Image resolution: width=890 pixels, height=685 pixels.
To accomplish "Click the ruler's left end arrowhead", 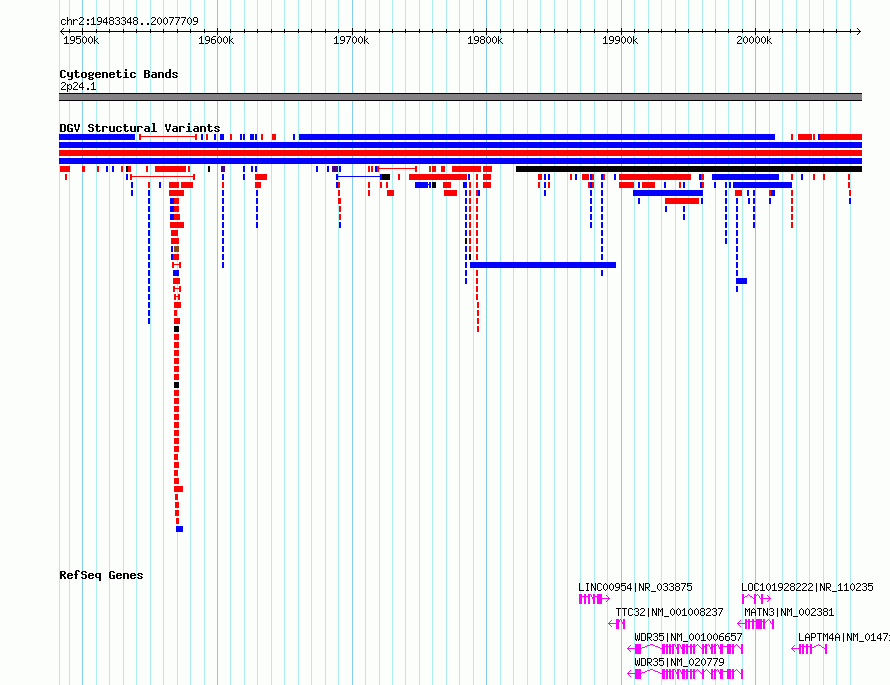I will pos(62,32).
